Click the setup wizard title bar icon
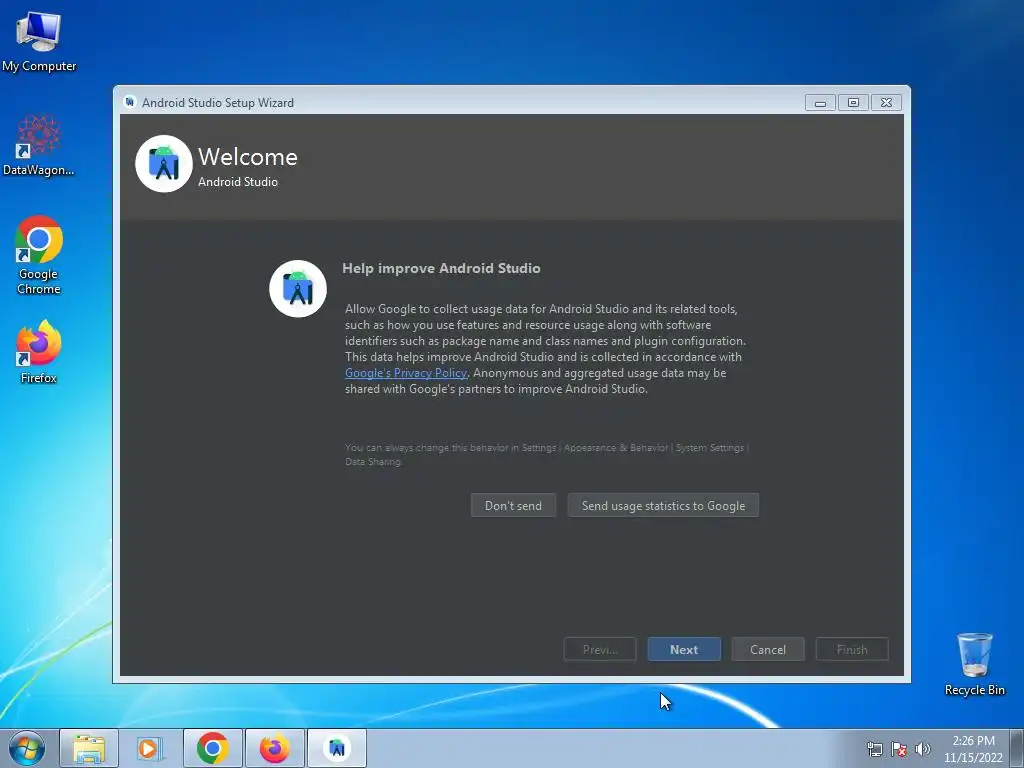 click(130, 102)
